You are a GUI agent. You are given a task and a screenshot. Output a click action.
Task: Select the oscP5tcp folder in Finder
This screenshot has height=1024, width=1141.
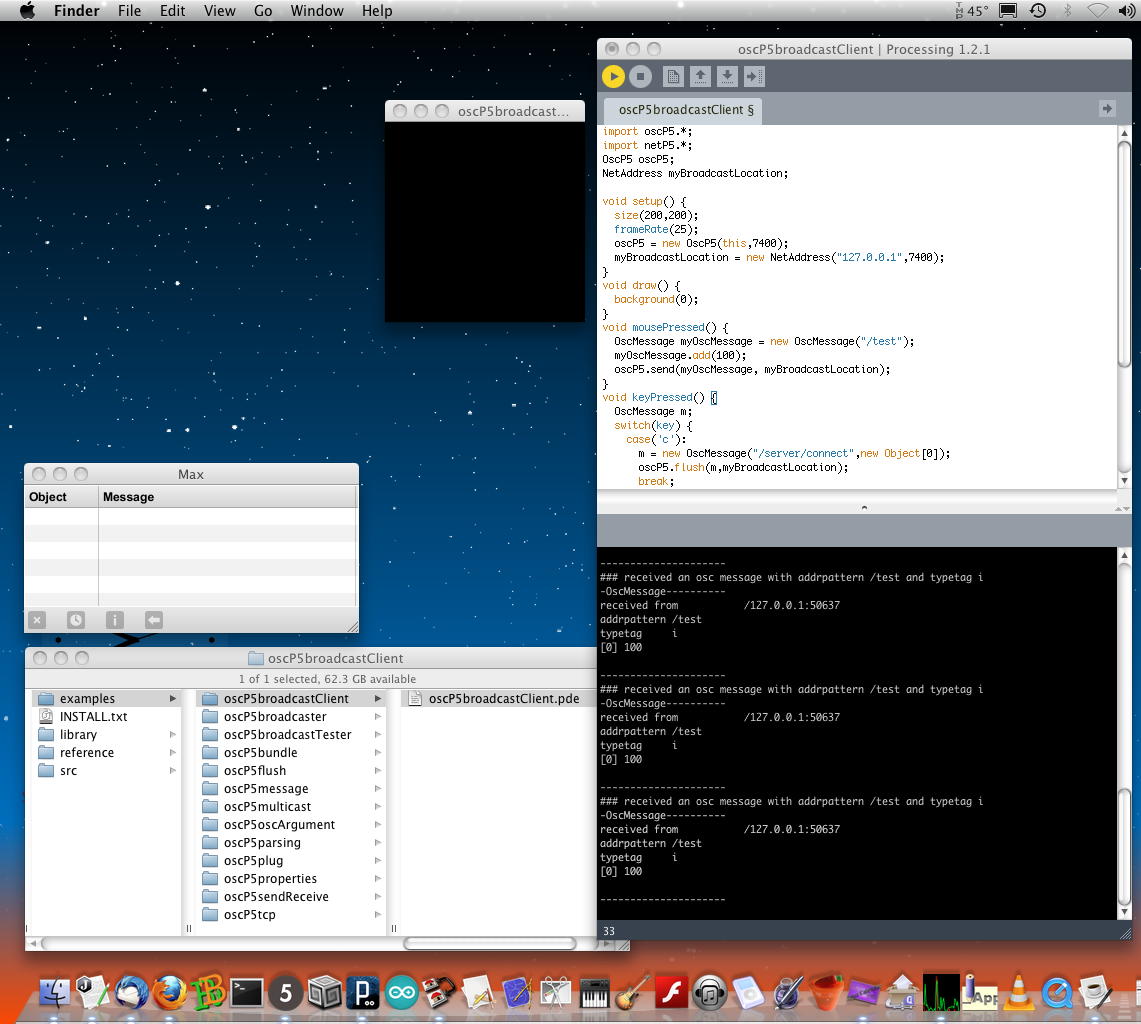249,915
